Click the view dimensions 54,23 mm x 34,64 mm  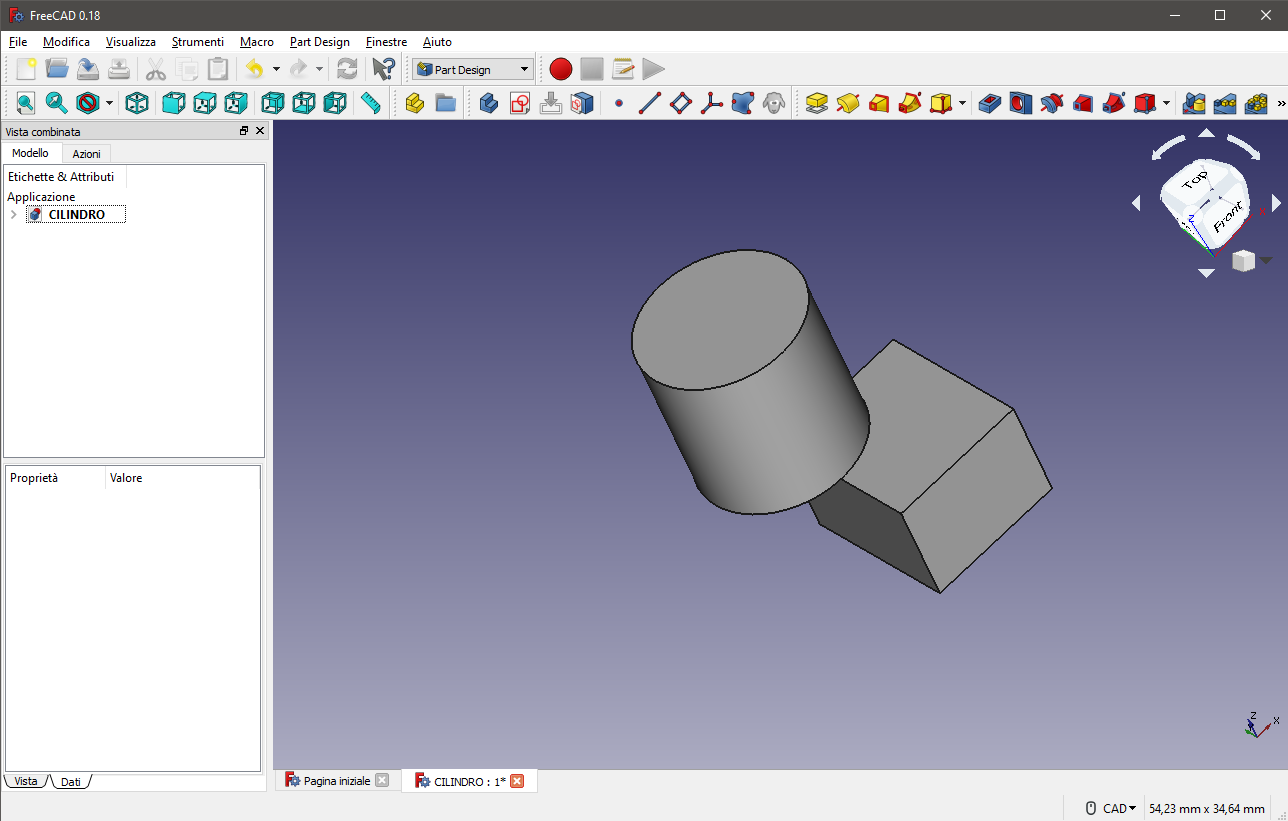tap(1207, 808)
